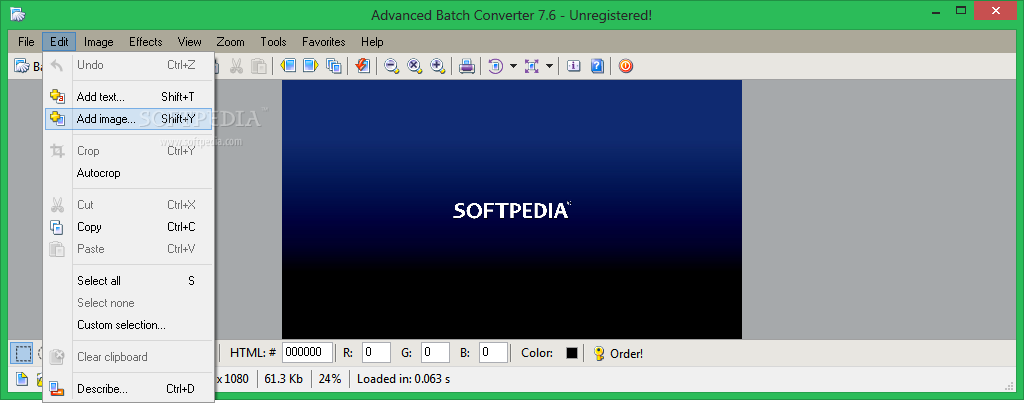Choose Add image... from Edit menu
This screenshot has width=1024, height=403.
pos(129,119)
